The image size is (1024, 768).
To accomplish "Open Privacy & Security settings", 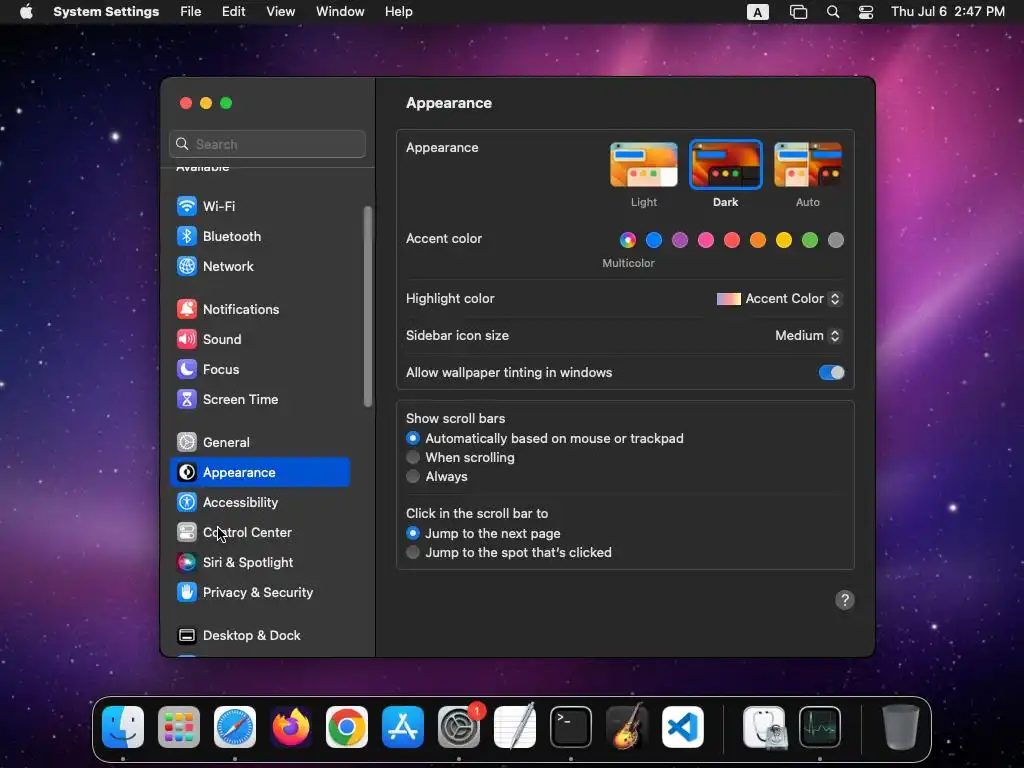I will click(260, 593).
